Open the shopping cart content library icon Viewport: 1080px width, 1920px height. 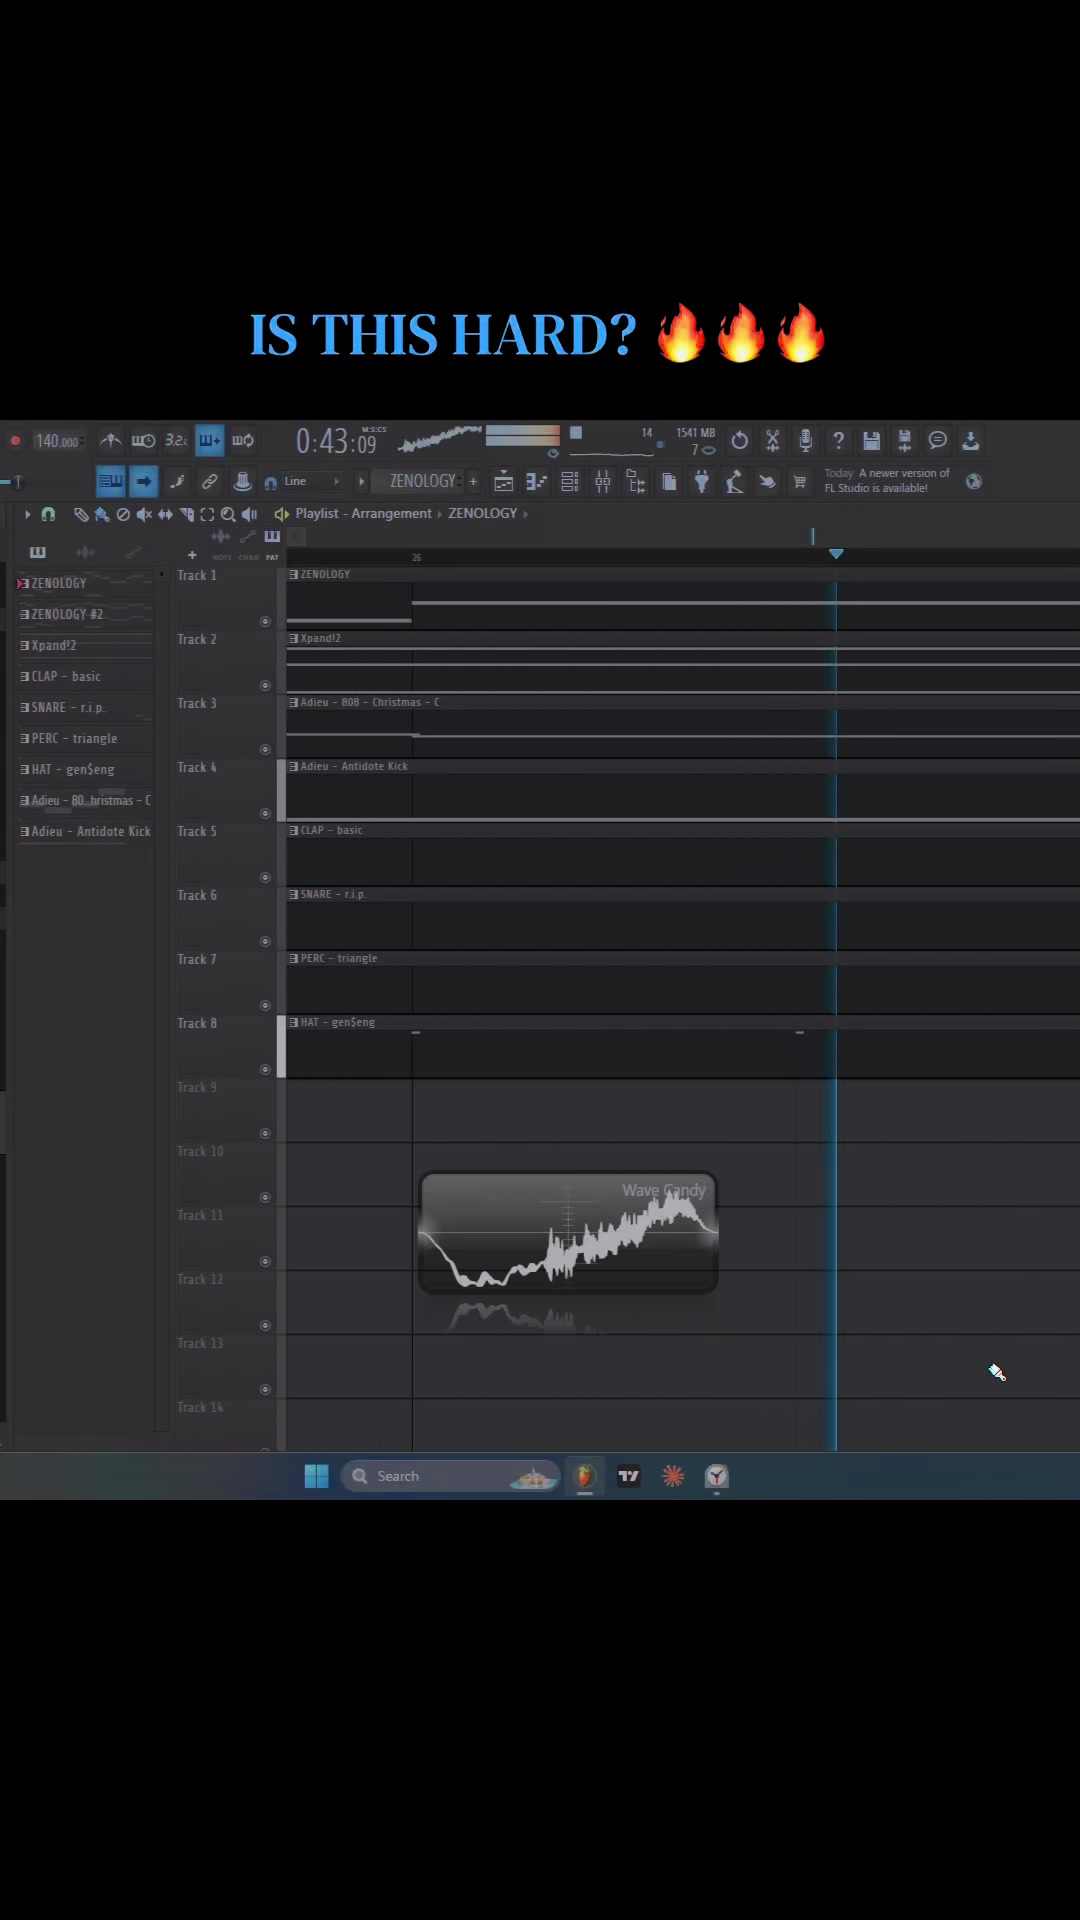tap(800, 482)
